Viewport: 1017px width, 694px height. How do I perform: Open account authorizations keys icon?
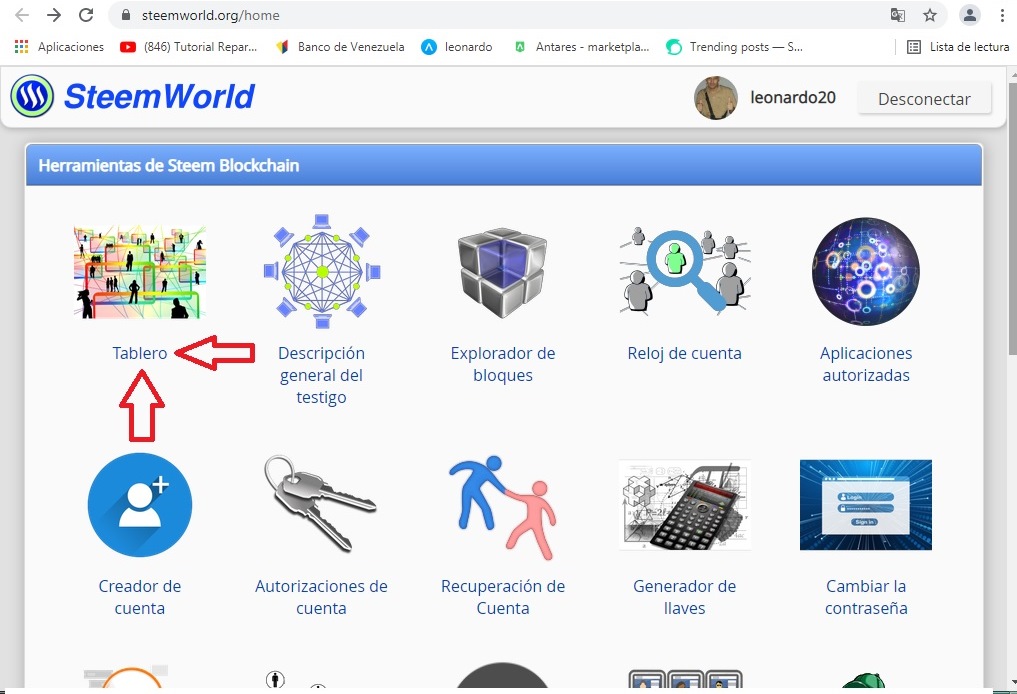click(x=320, y=504)
